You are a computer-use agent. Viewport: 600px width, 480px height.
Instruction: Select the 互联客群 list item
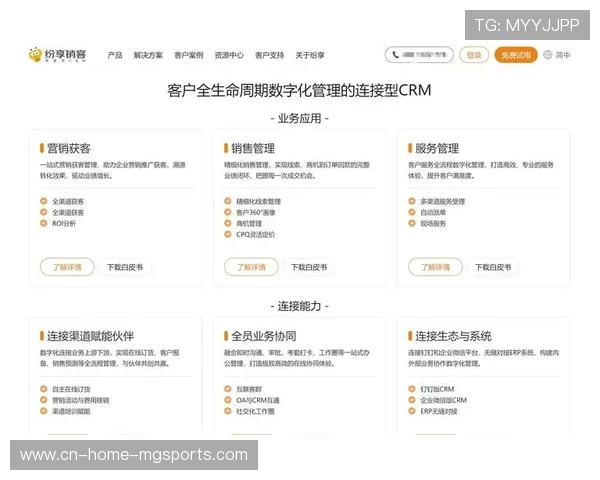(249, 389)
